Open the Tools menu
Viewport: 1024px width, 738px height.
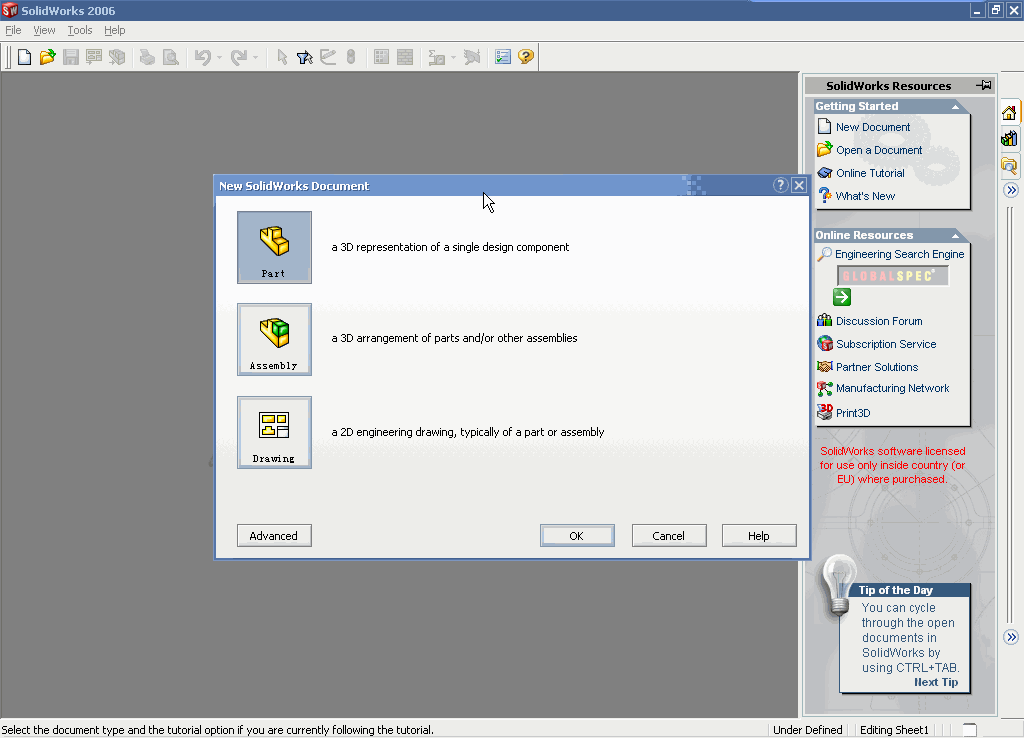pyautogui.click(x=80, y=30)
